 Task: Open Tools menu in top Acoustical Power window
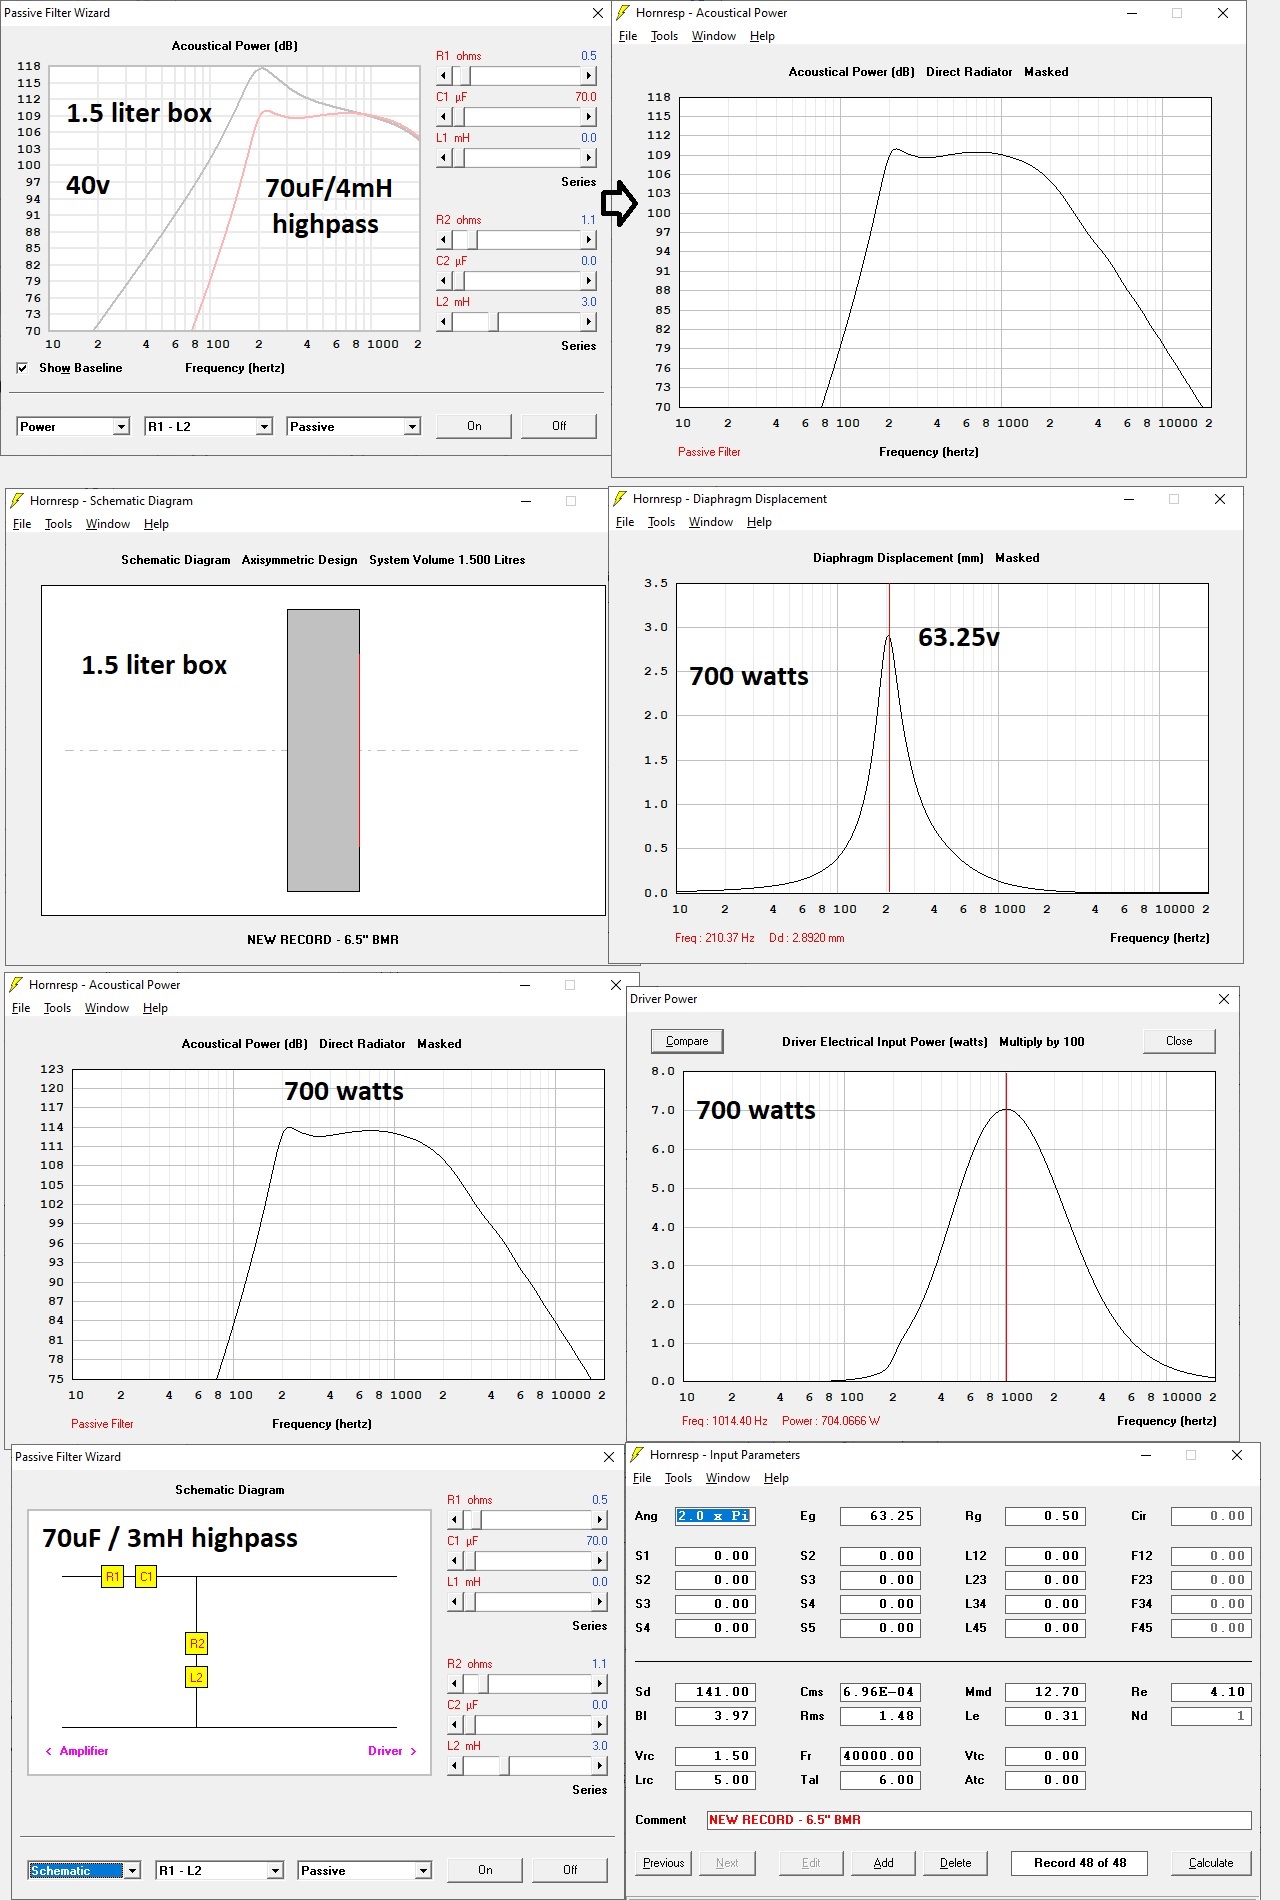click(x=664, y=36)
